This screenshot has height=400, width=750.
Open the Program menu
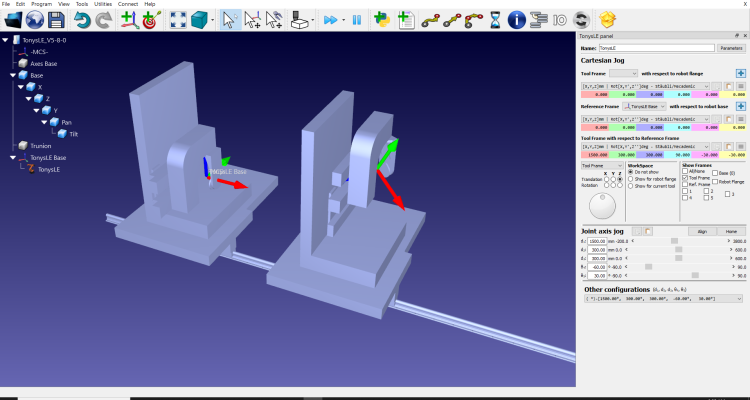tap(42, 4)
